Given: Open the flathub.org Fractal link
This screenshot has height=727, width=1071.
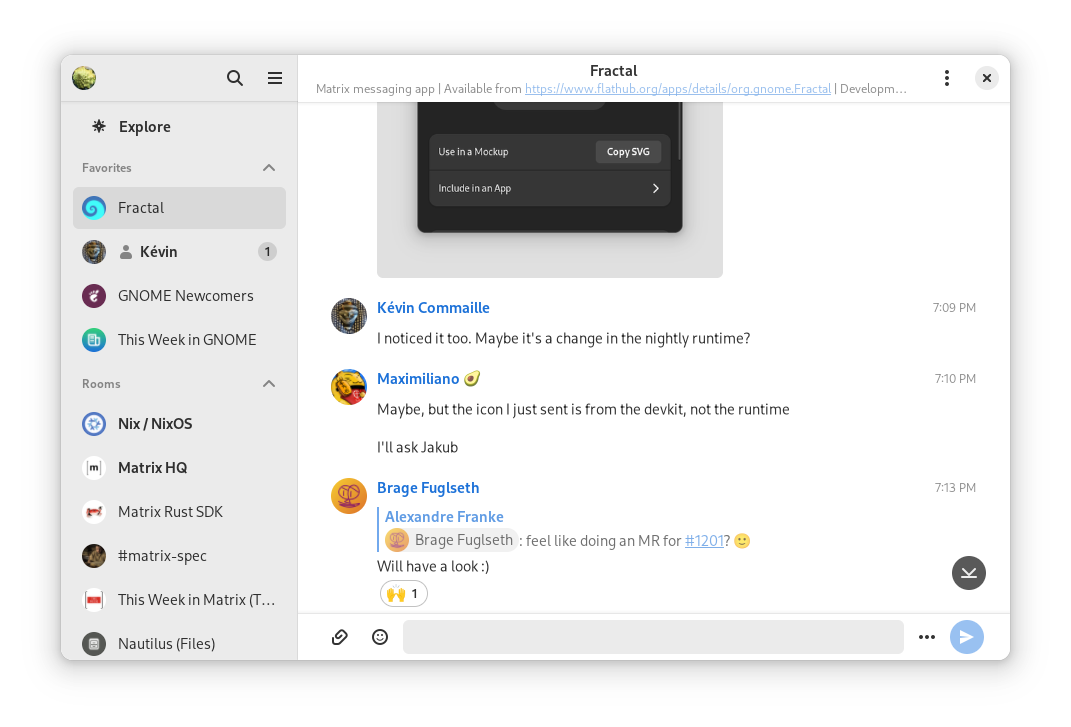Looking at the screenshot, I should tap(677, 89).
